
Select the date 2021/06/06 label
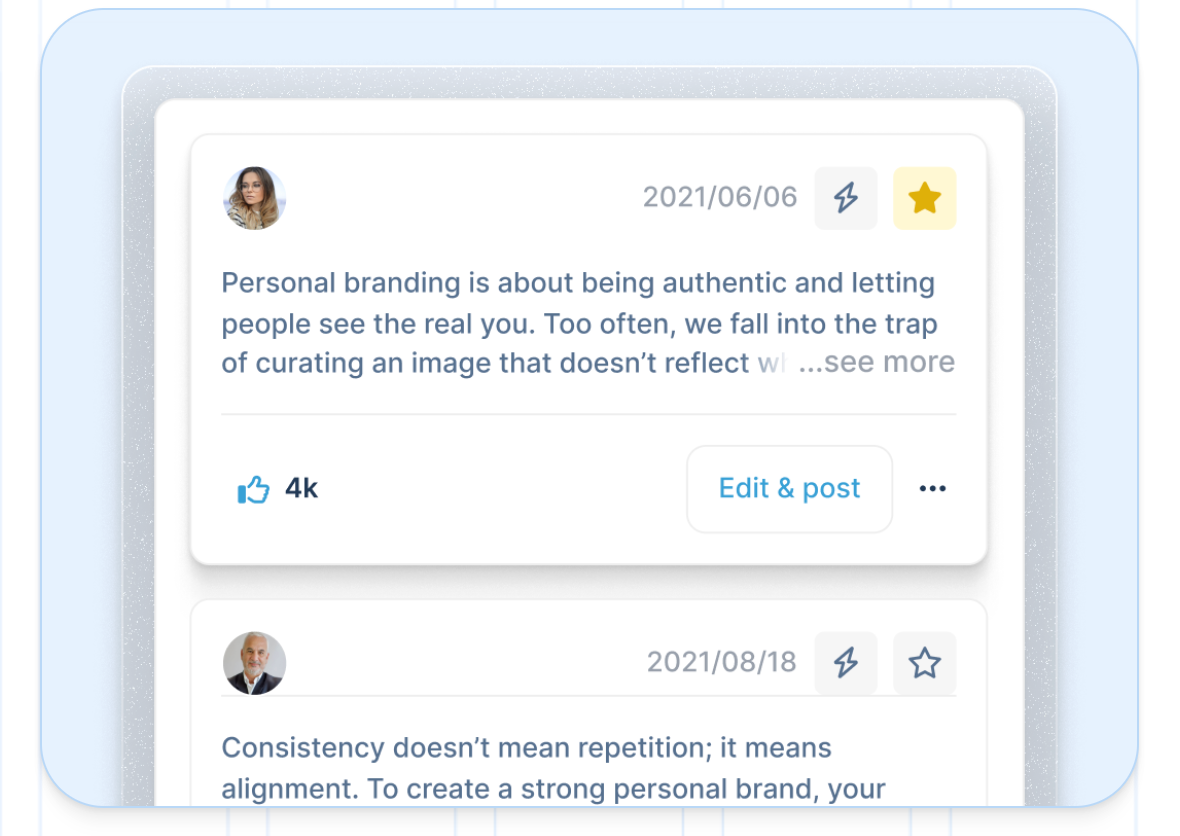[720, 197]
